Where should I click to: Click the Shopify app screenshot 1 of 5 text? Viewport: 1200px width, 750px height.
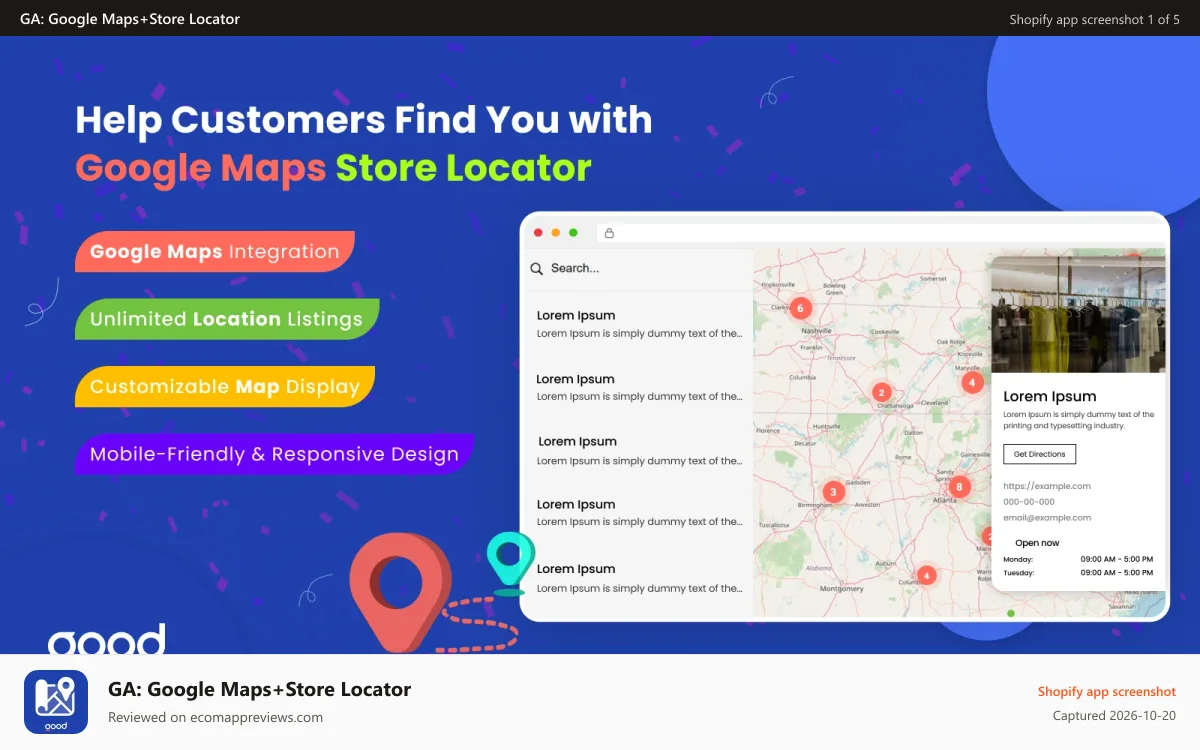(1094, 19)
